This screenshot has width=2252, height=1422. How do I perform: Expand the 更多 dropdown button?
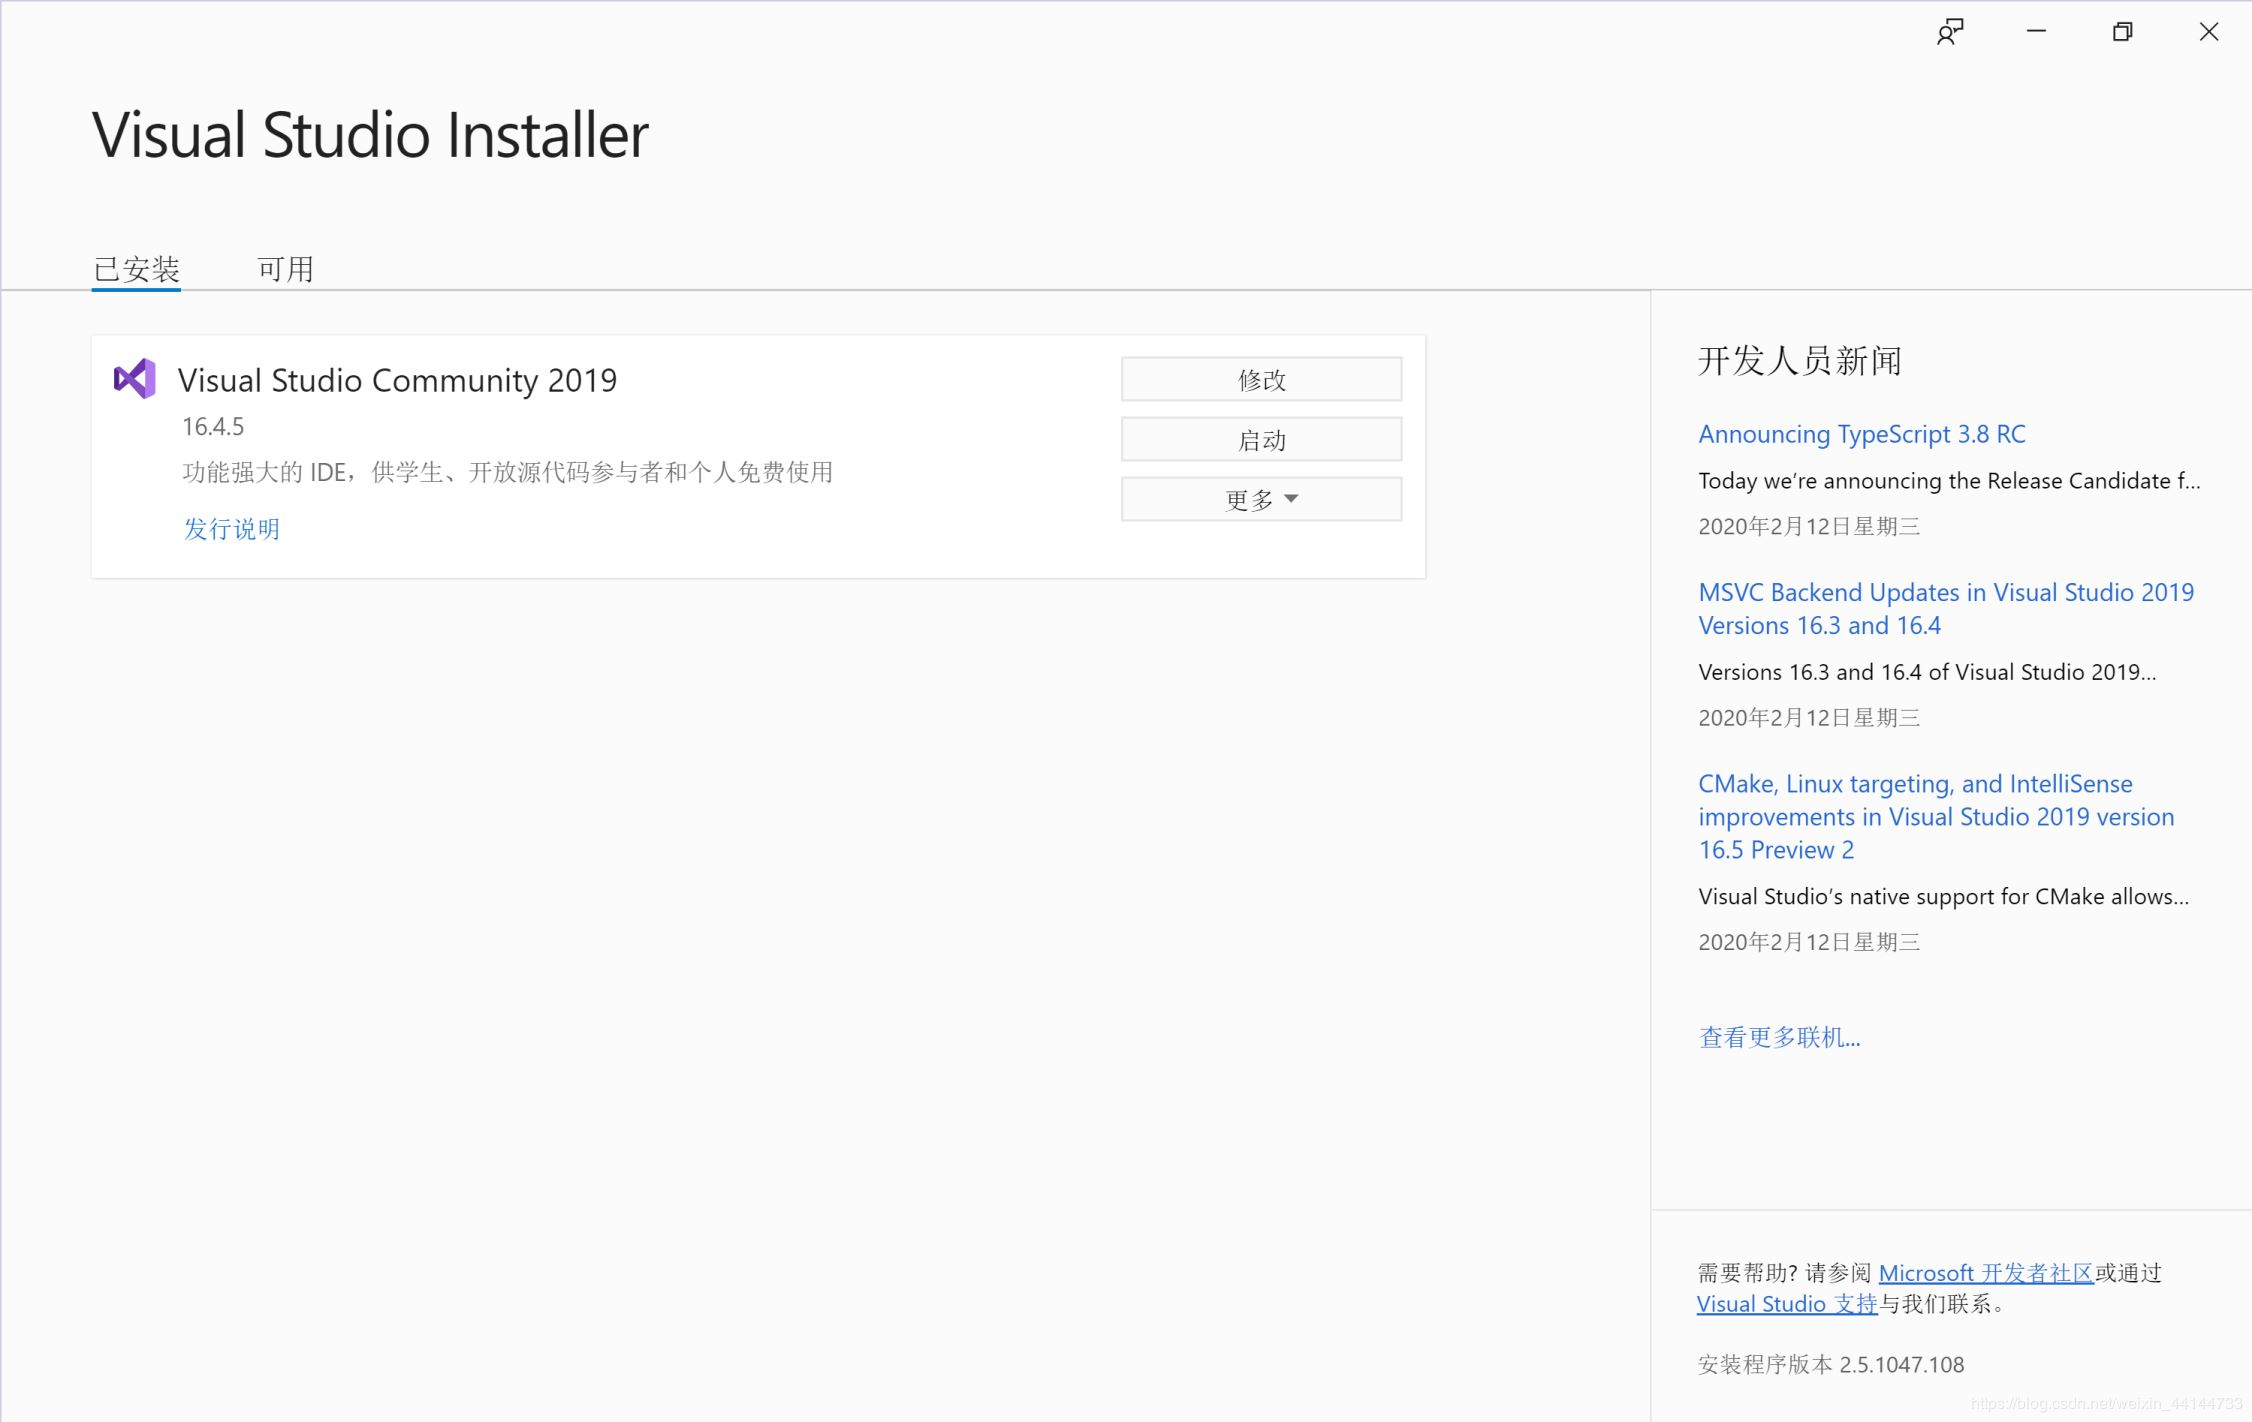click(1261, 499)
